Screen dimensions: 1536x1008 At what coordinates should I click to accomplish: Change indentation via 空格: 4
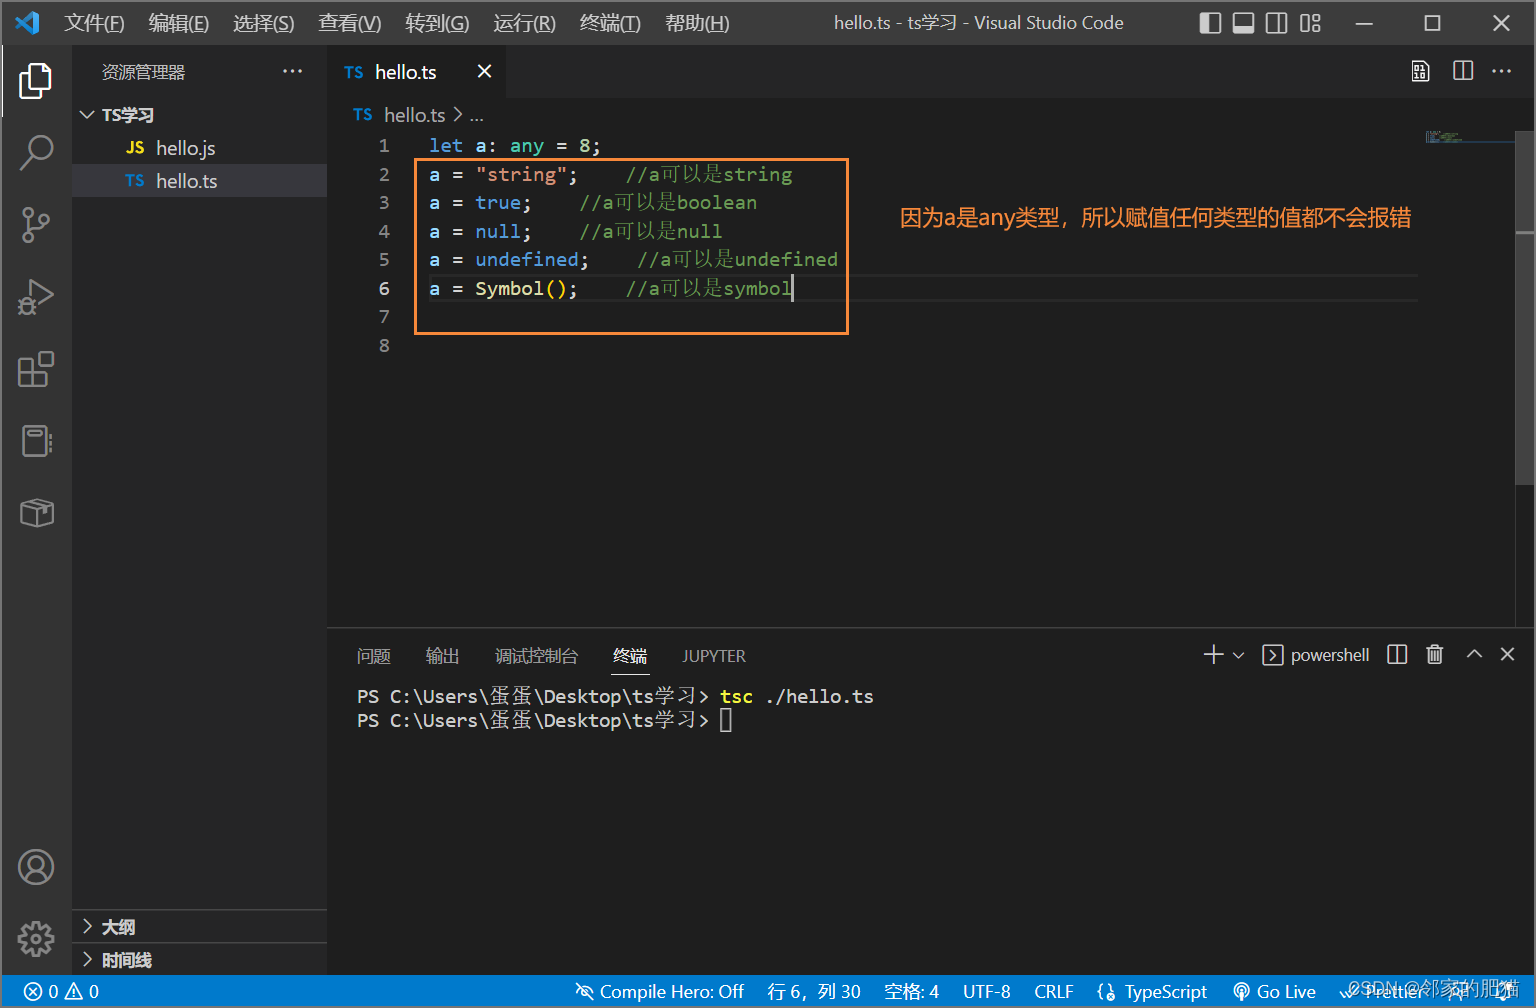coord(911,992)
